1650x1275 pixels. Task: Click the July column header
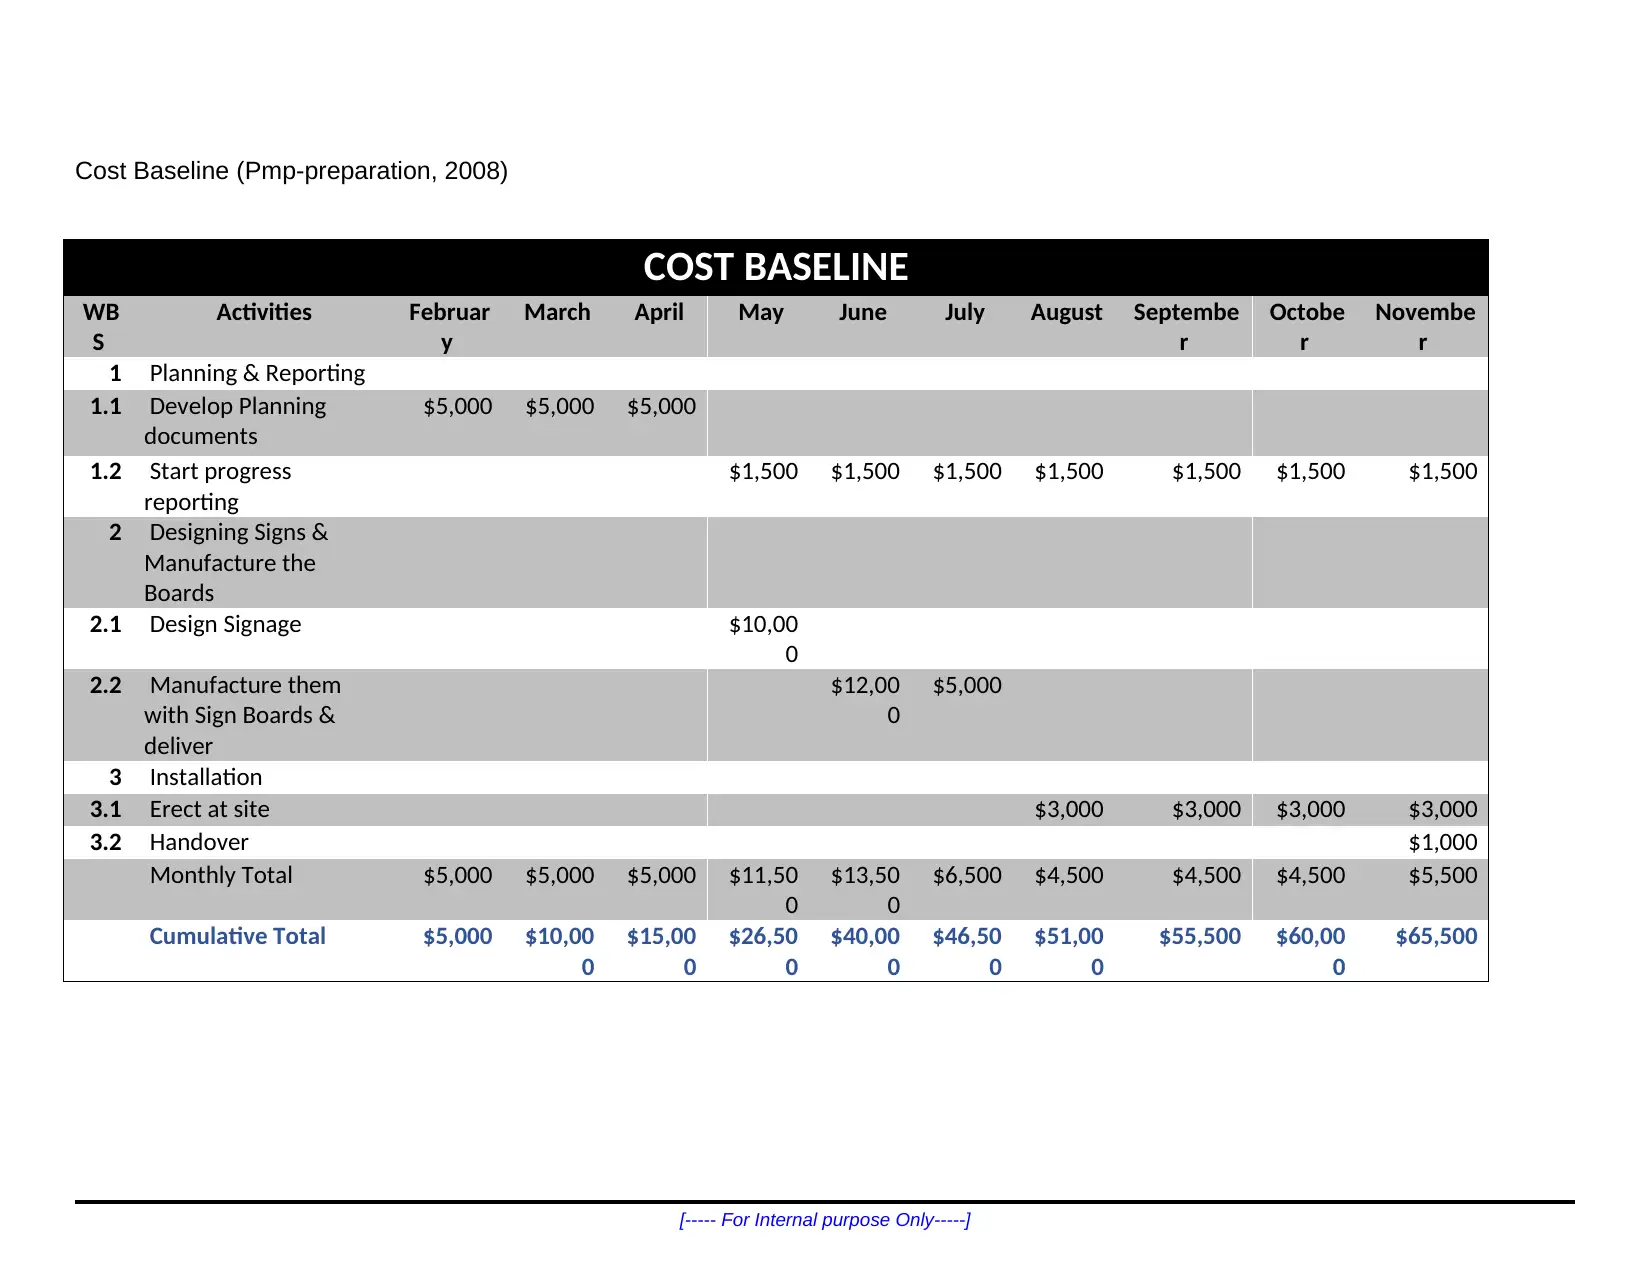coord(964,312)
